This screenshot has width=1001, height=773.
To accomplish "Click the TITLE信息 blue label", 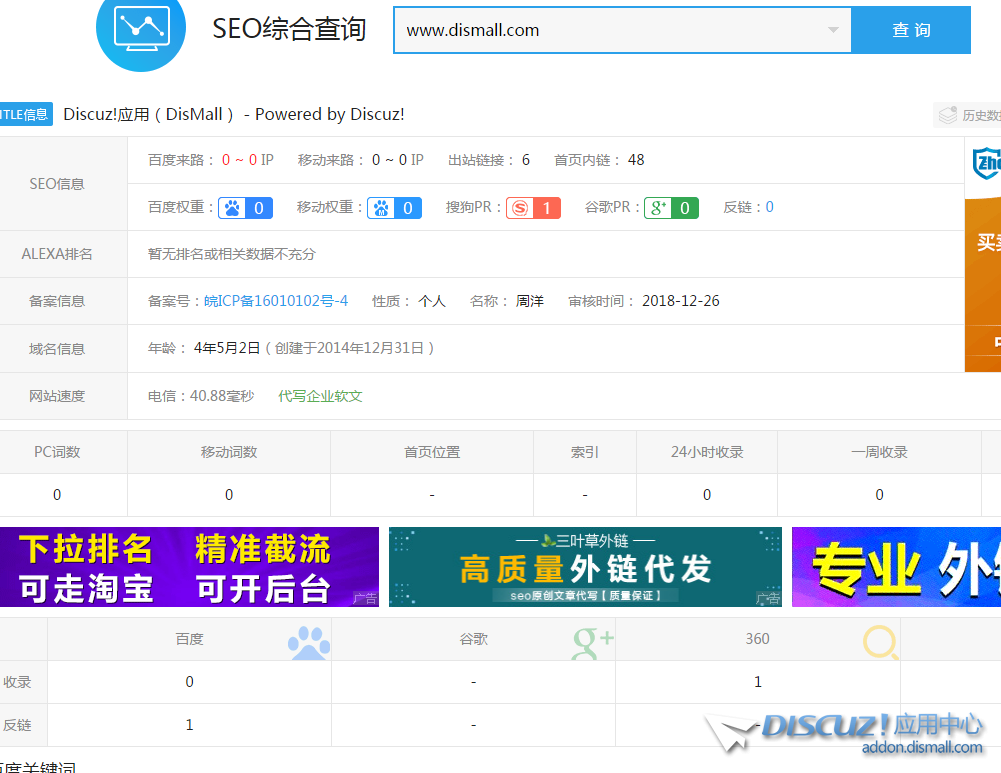I will point(26,114).
